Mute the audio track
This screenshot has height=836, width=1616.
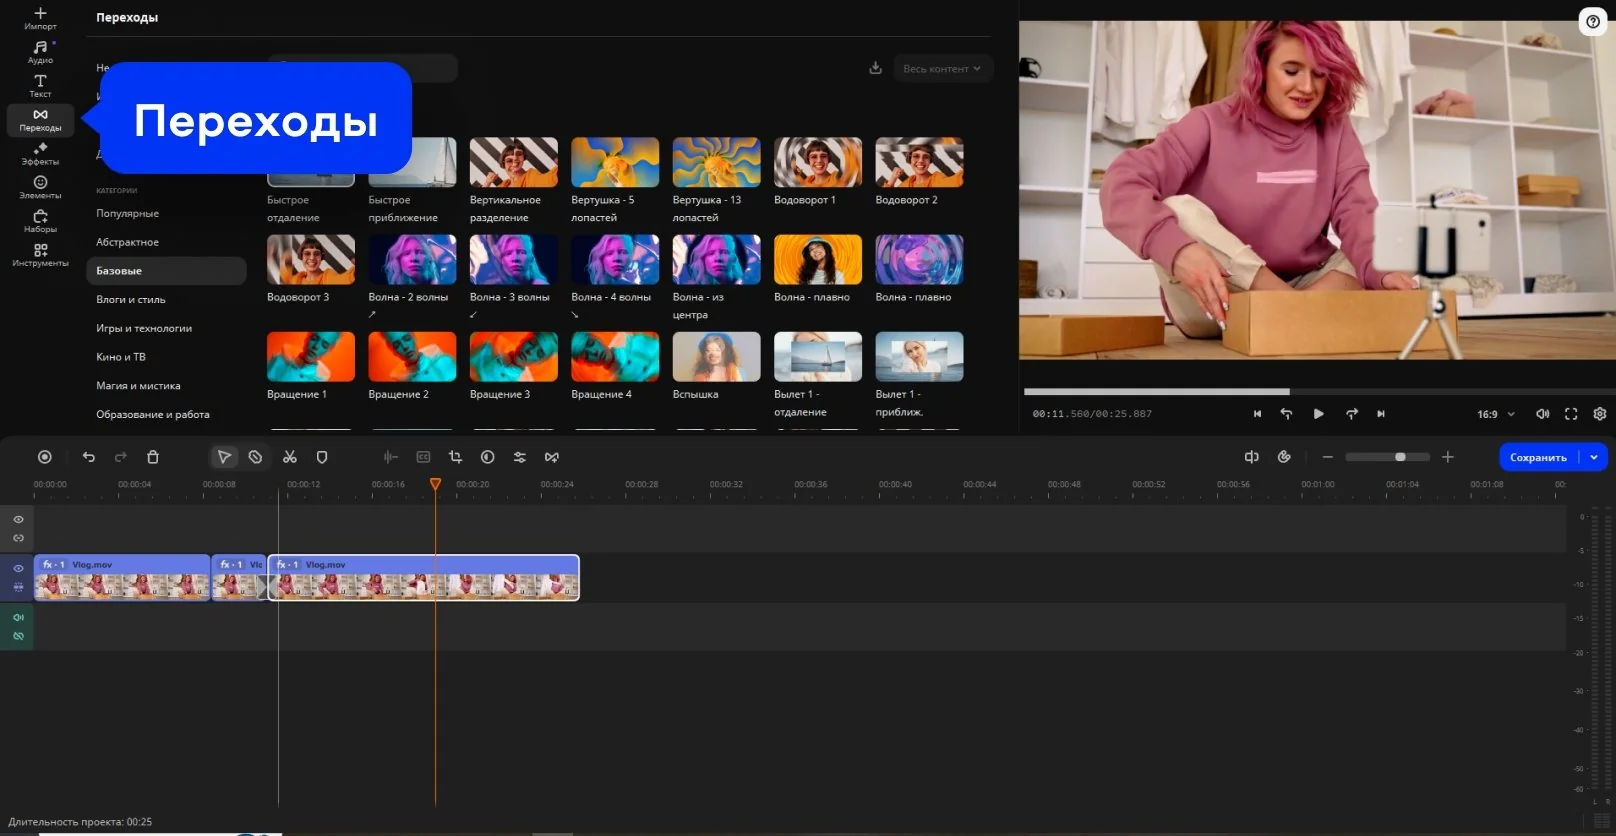click(x=18, y=617)
